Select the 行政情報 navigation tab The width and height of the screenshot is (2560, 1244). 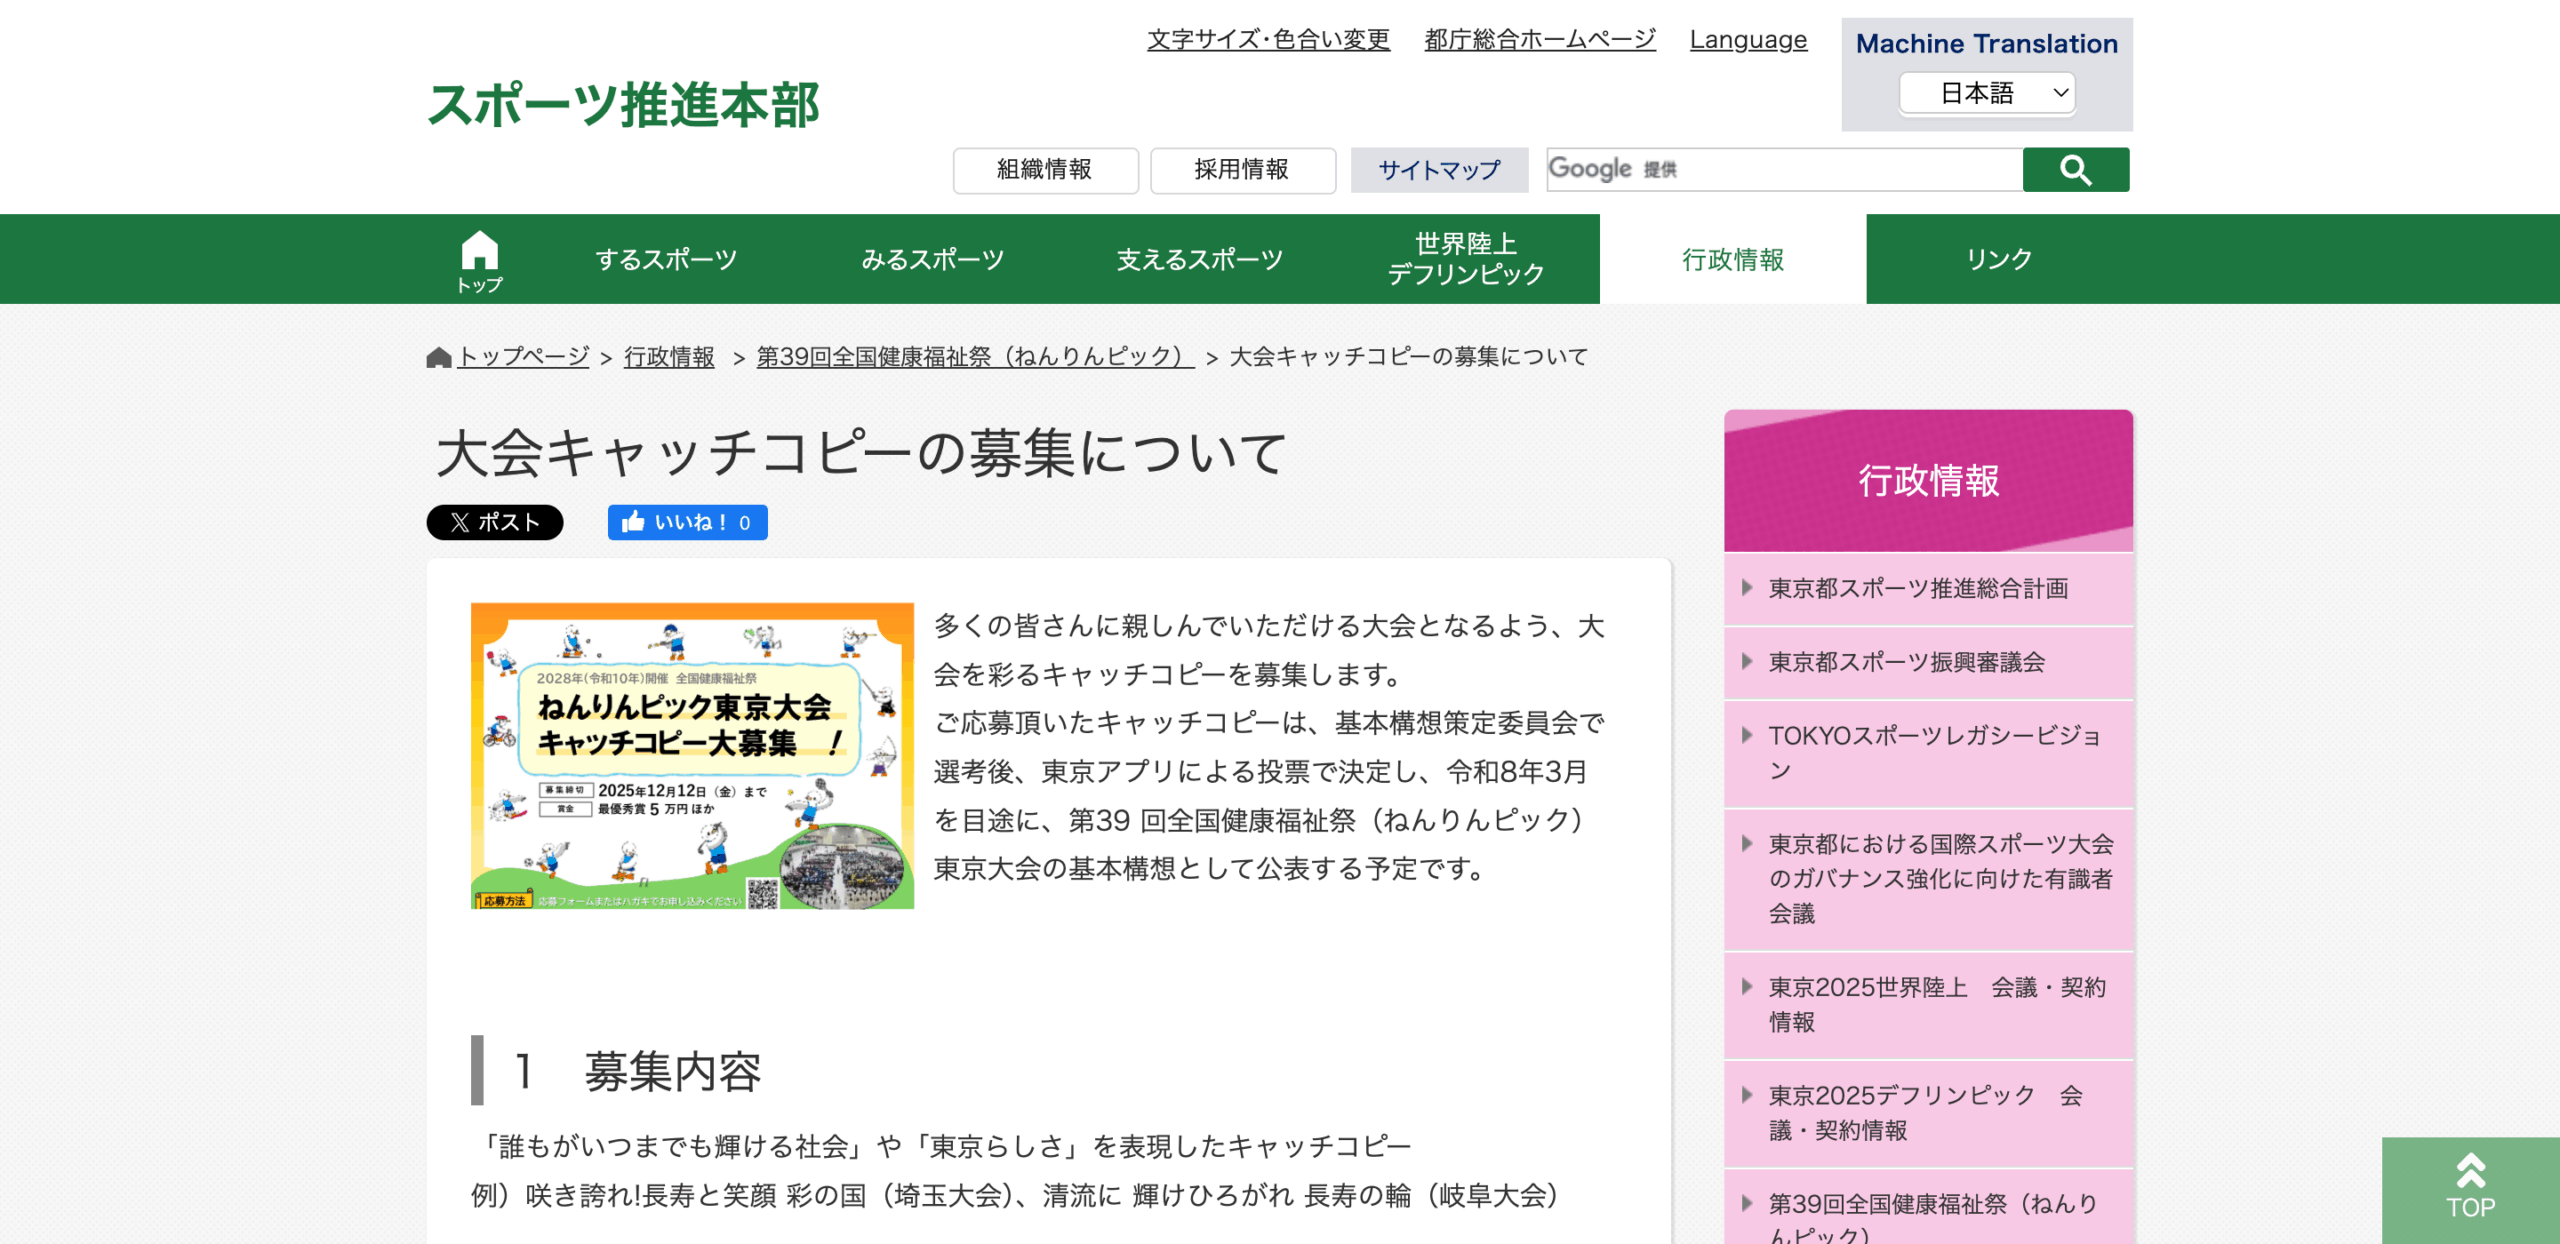click(x=1732, y=259)
